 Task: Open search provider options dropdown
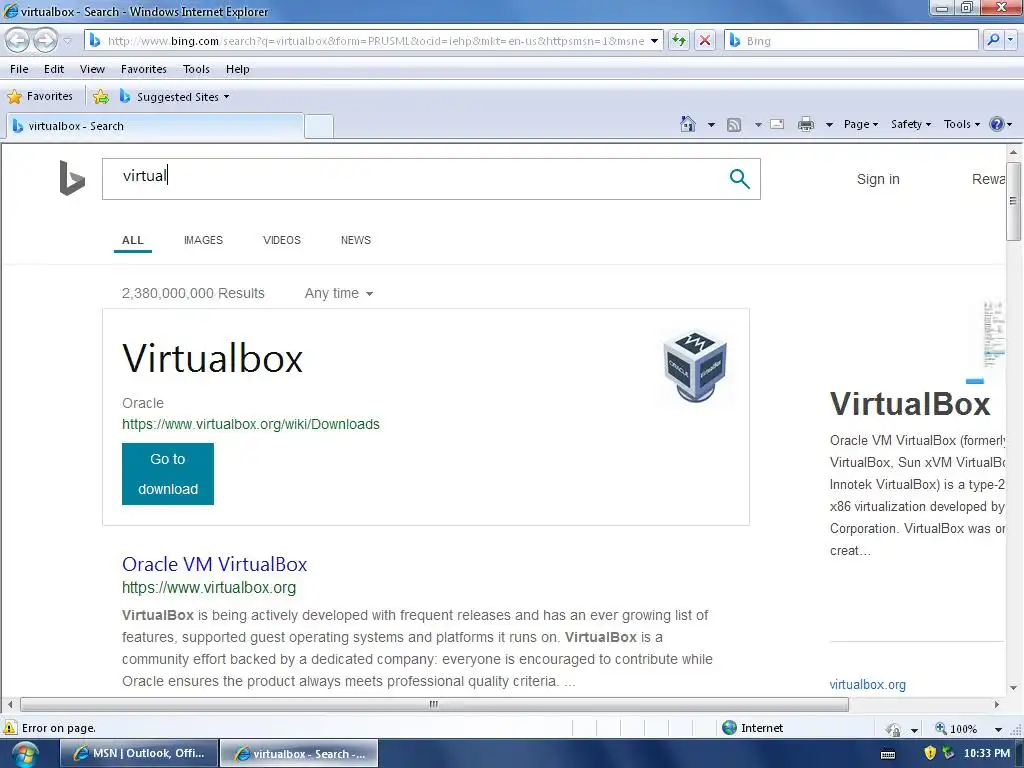coord(1010,40)
